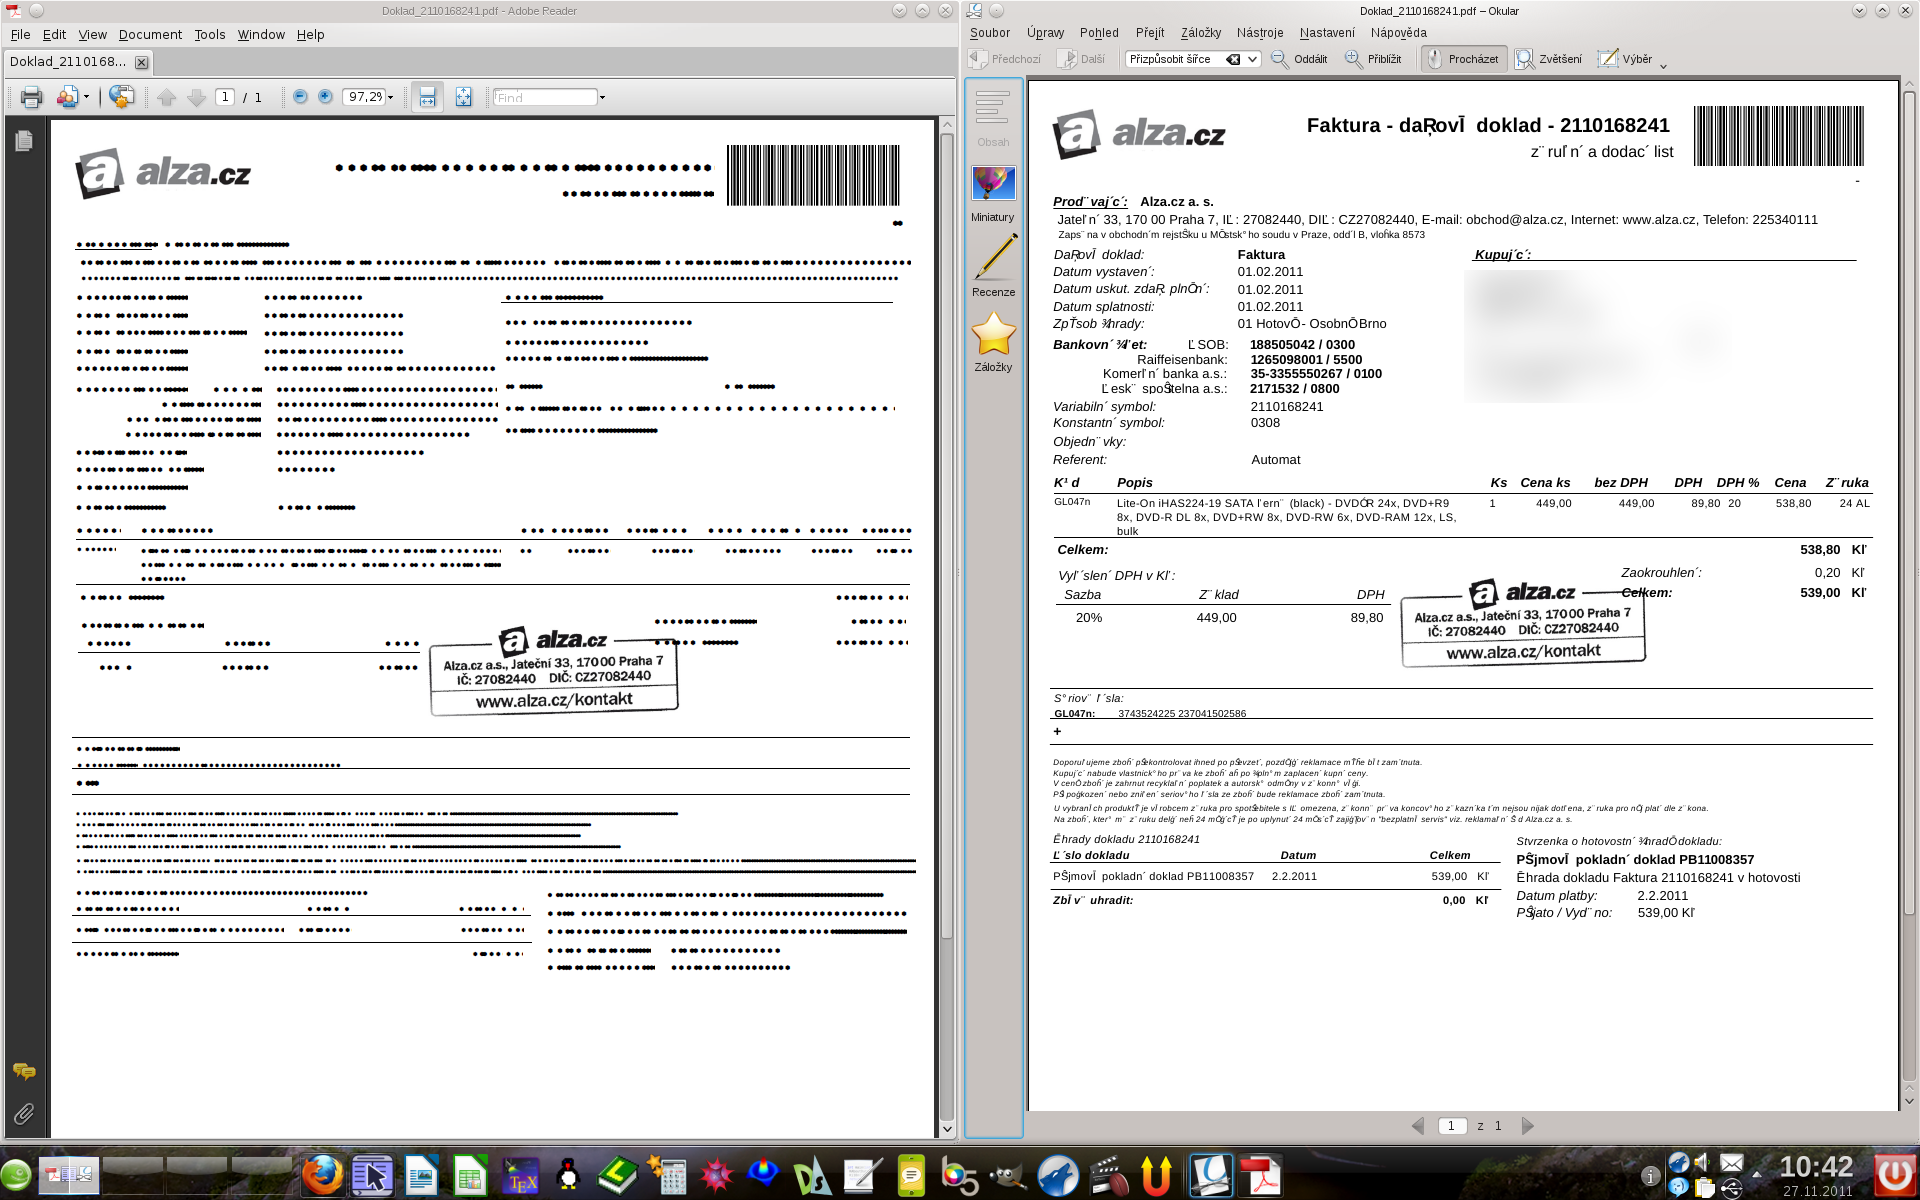This screenshot has width=1920, height=1200.
Task: Click the collaborate icon in Adobe Reader toolbar
Action: point(67,97)
